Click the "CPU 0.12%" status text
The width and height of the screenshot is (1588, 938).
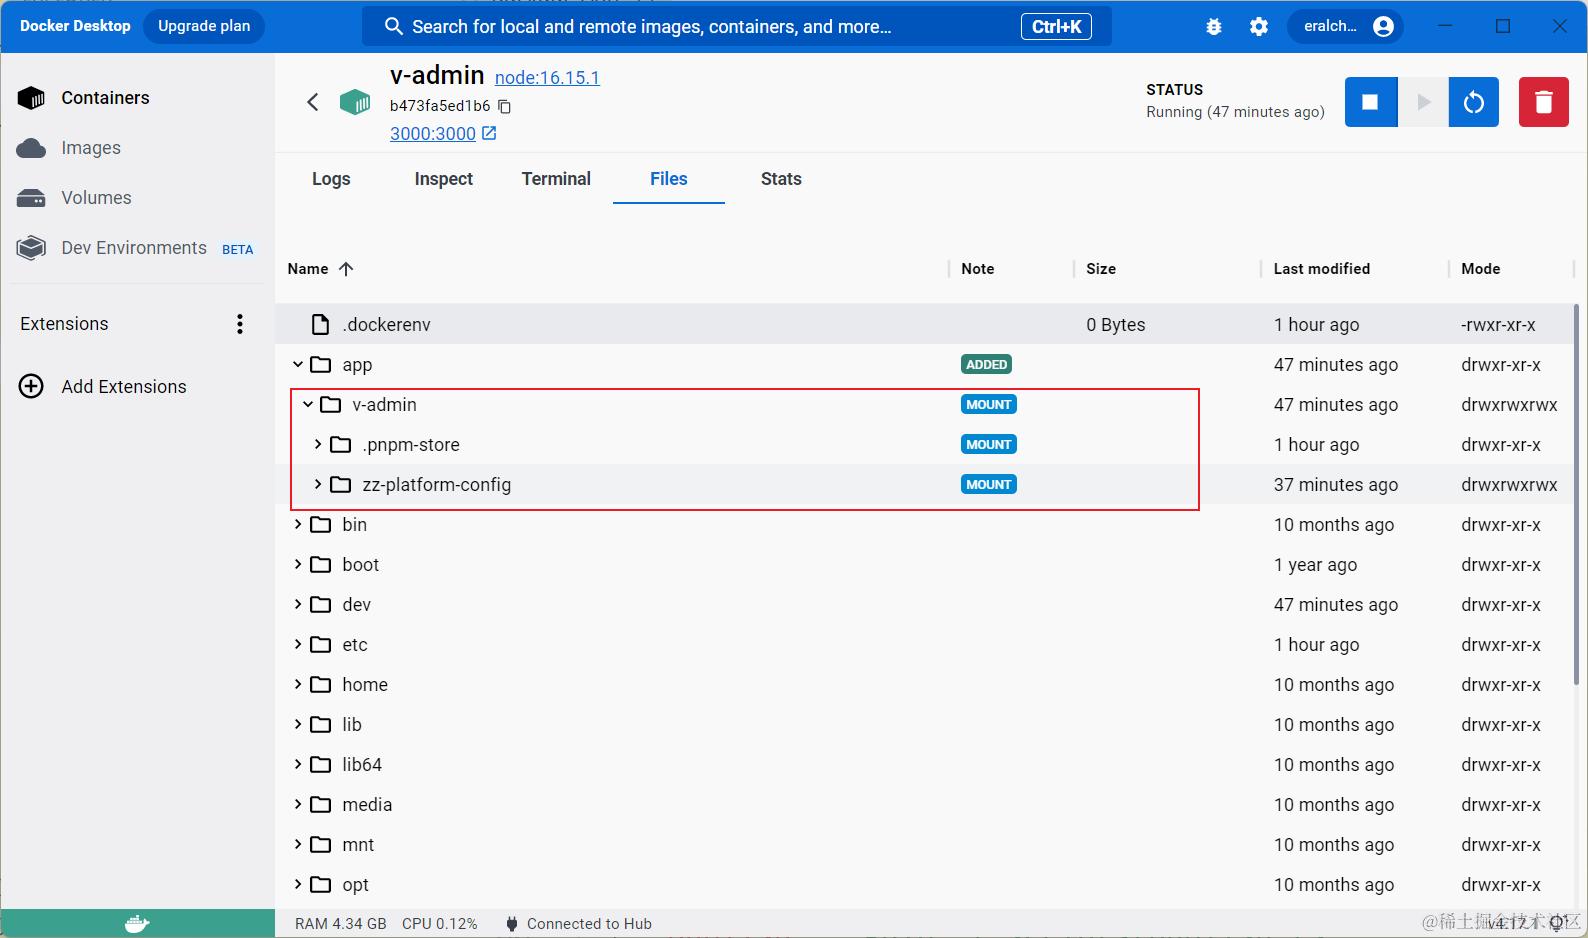tap(440, 924)
